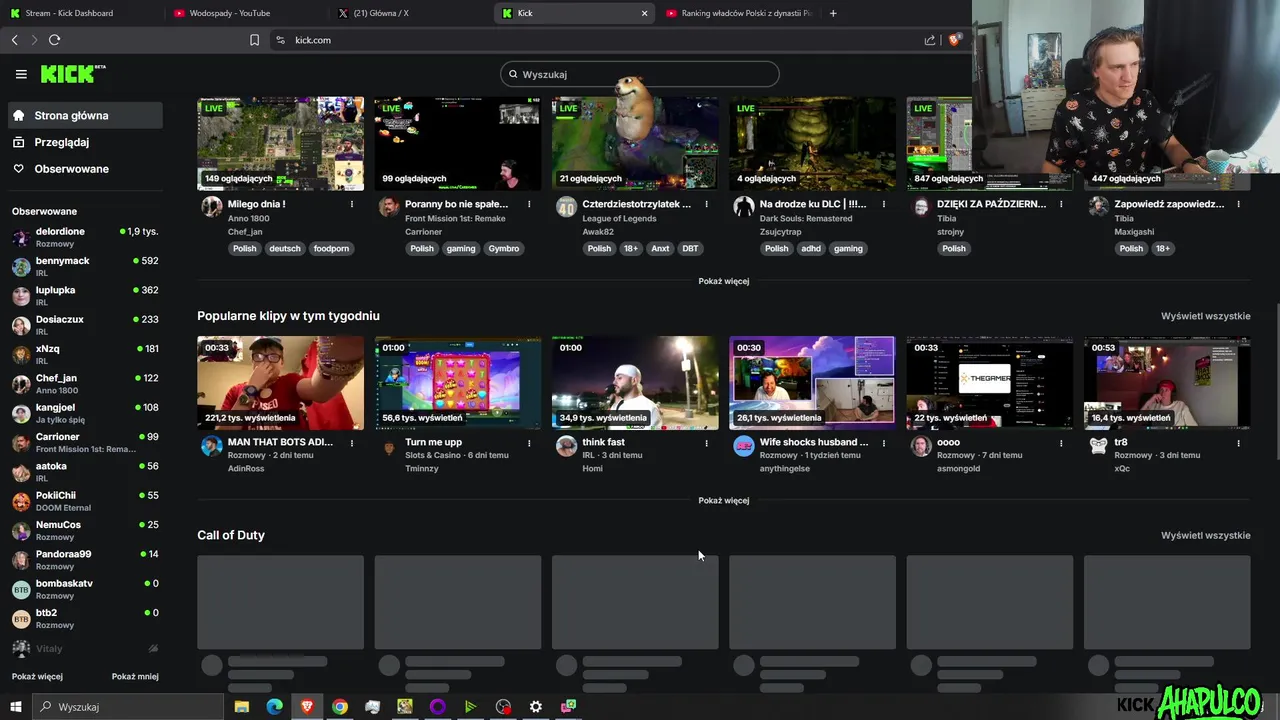This screenshot has width=1280, height=720.
Task: Open Chef_jan streamer avatar
Action: pyautogui.click(x=211, y=207)
